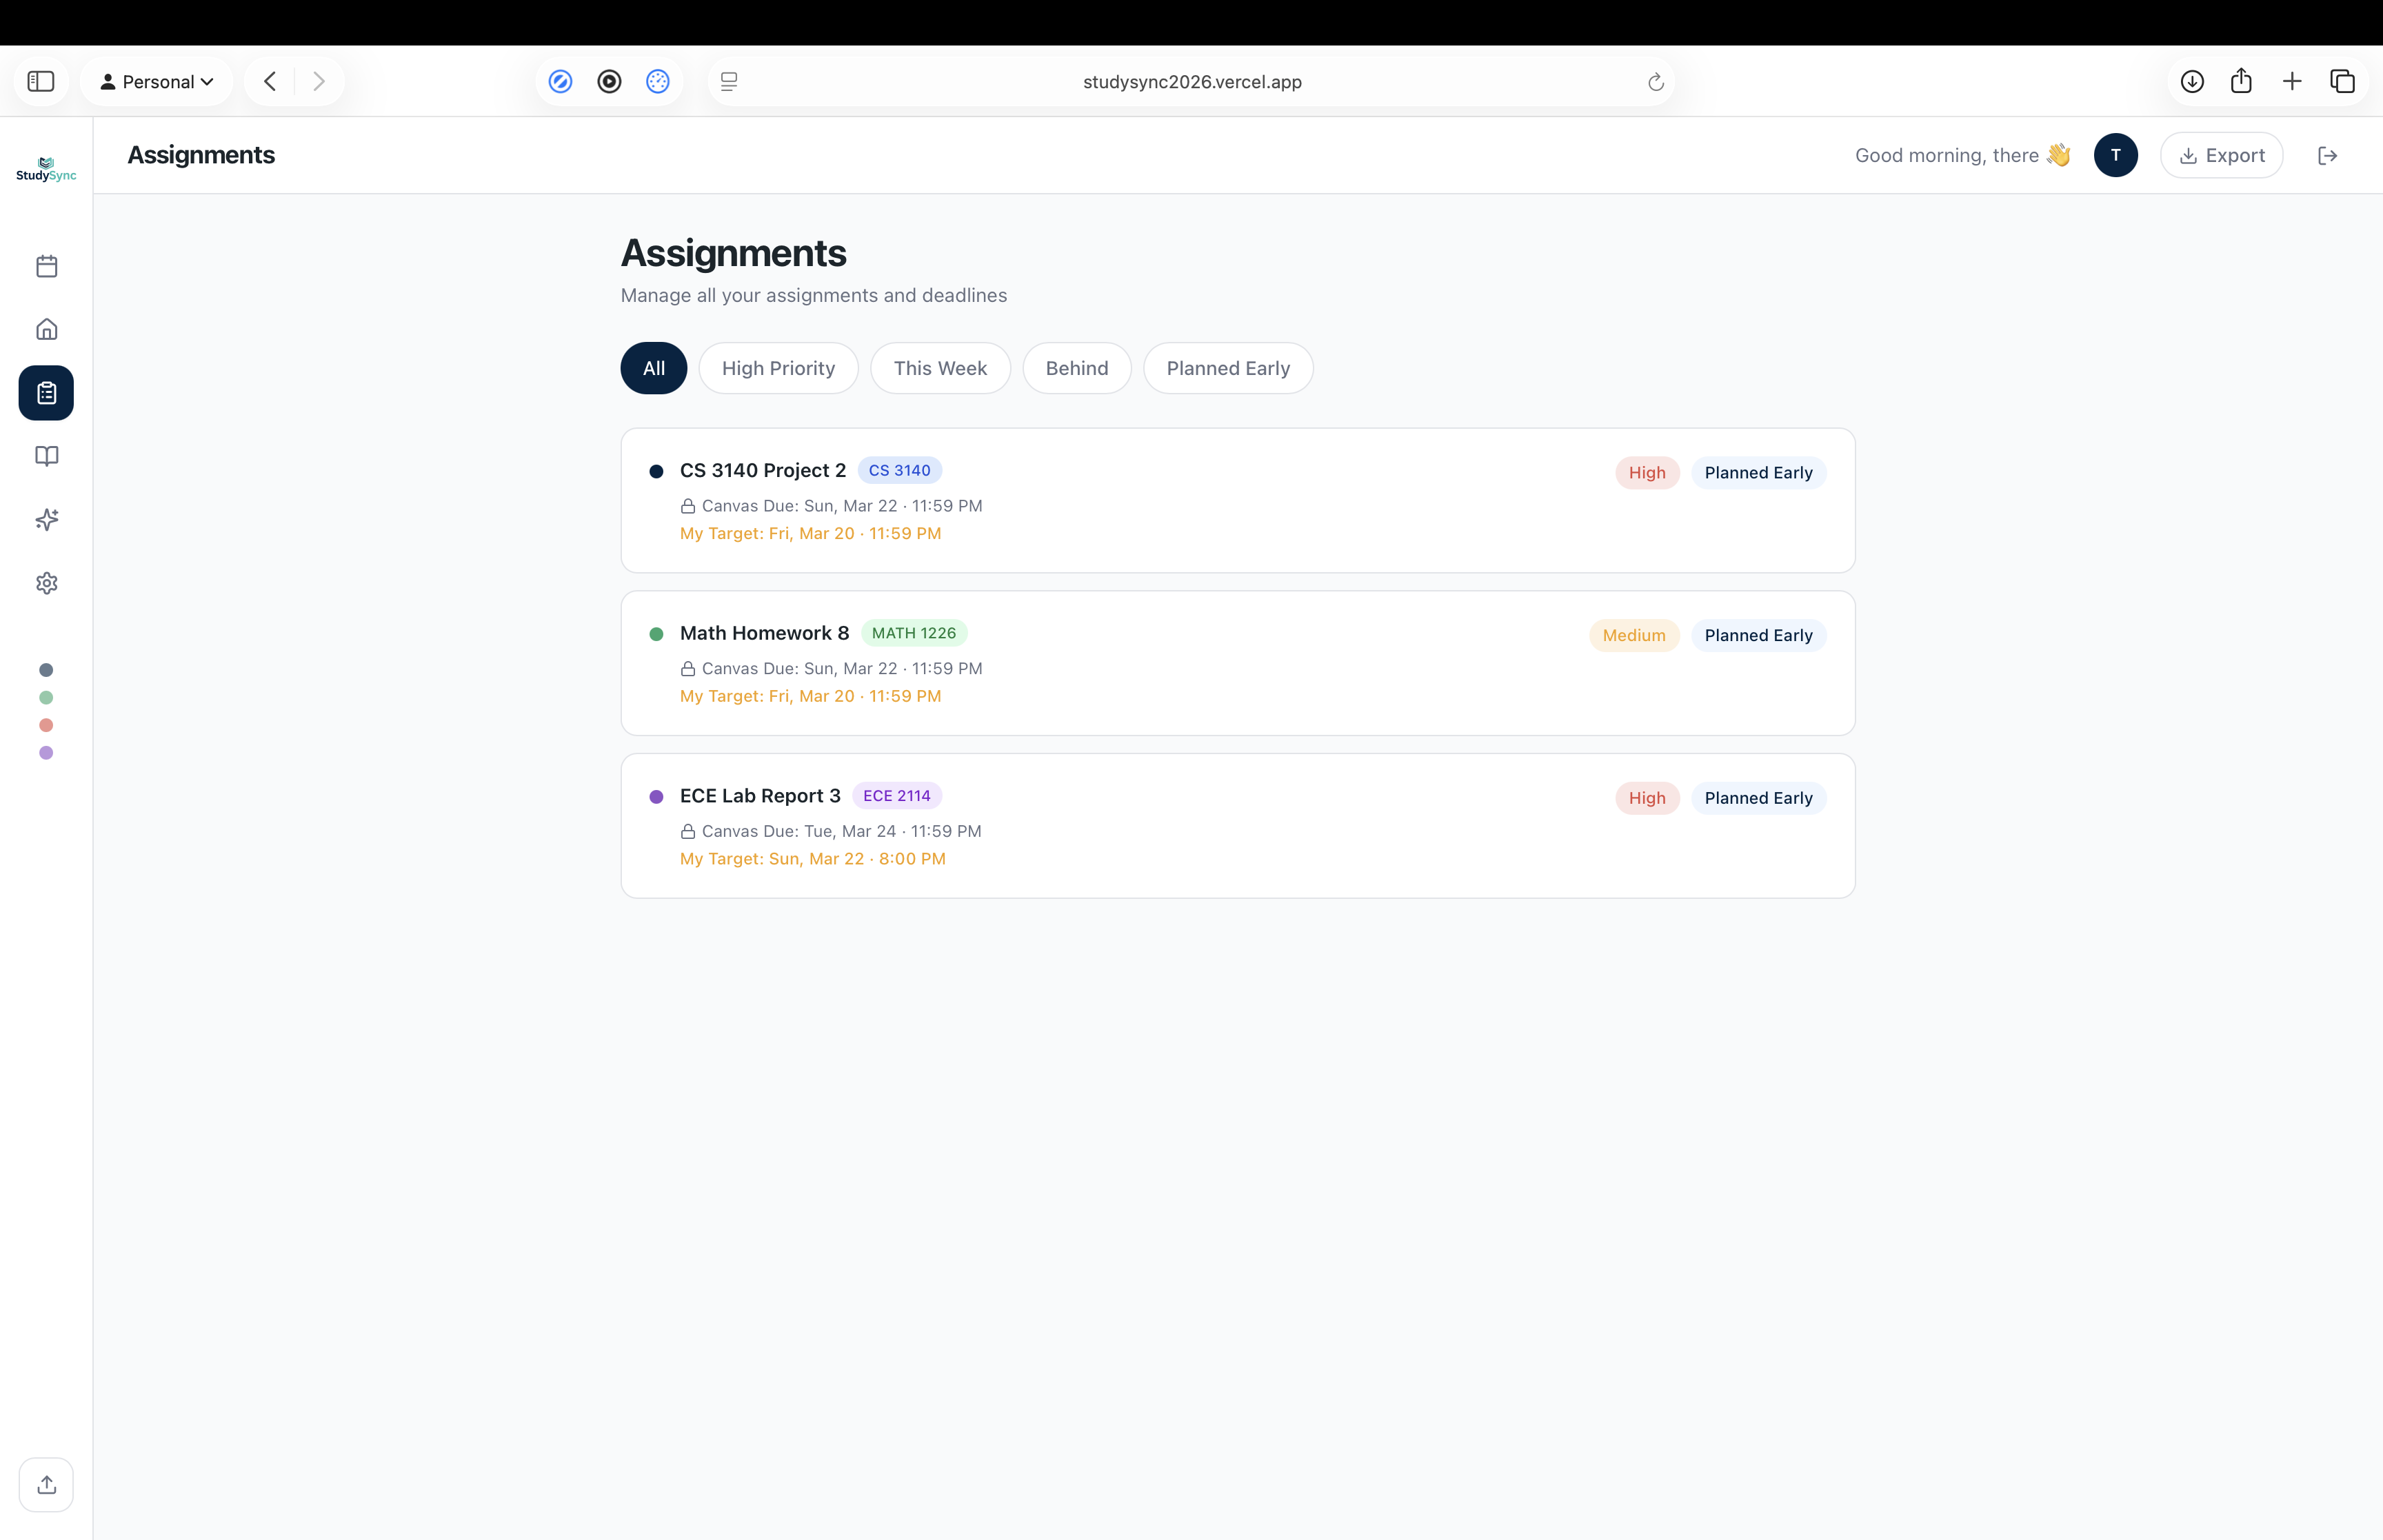This screenshot has height=1540, width=2383.
Task: Open the T user avatar
Action: point(2115,155)
